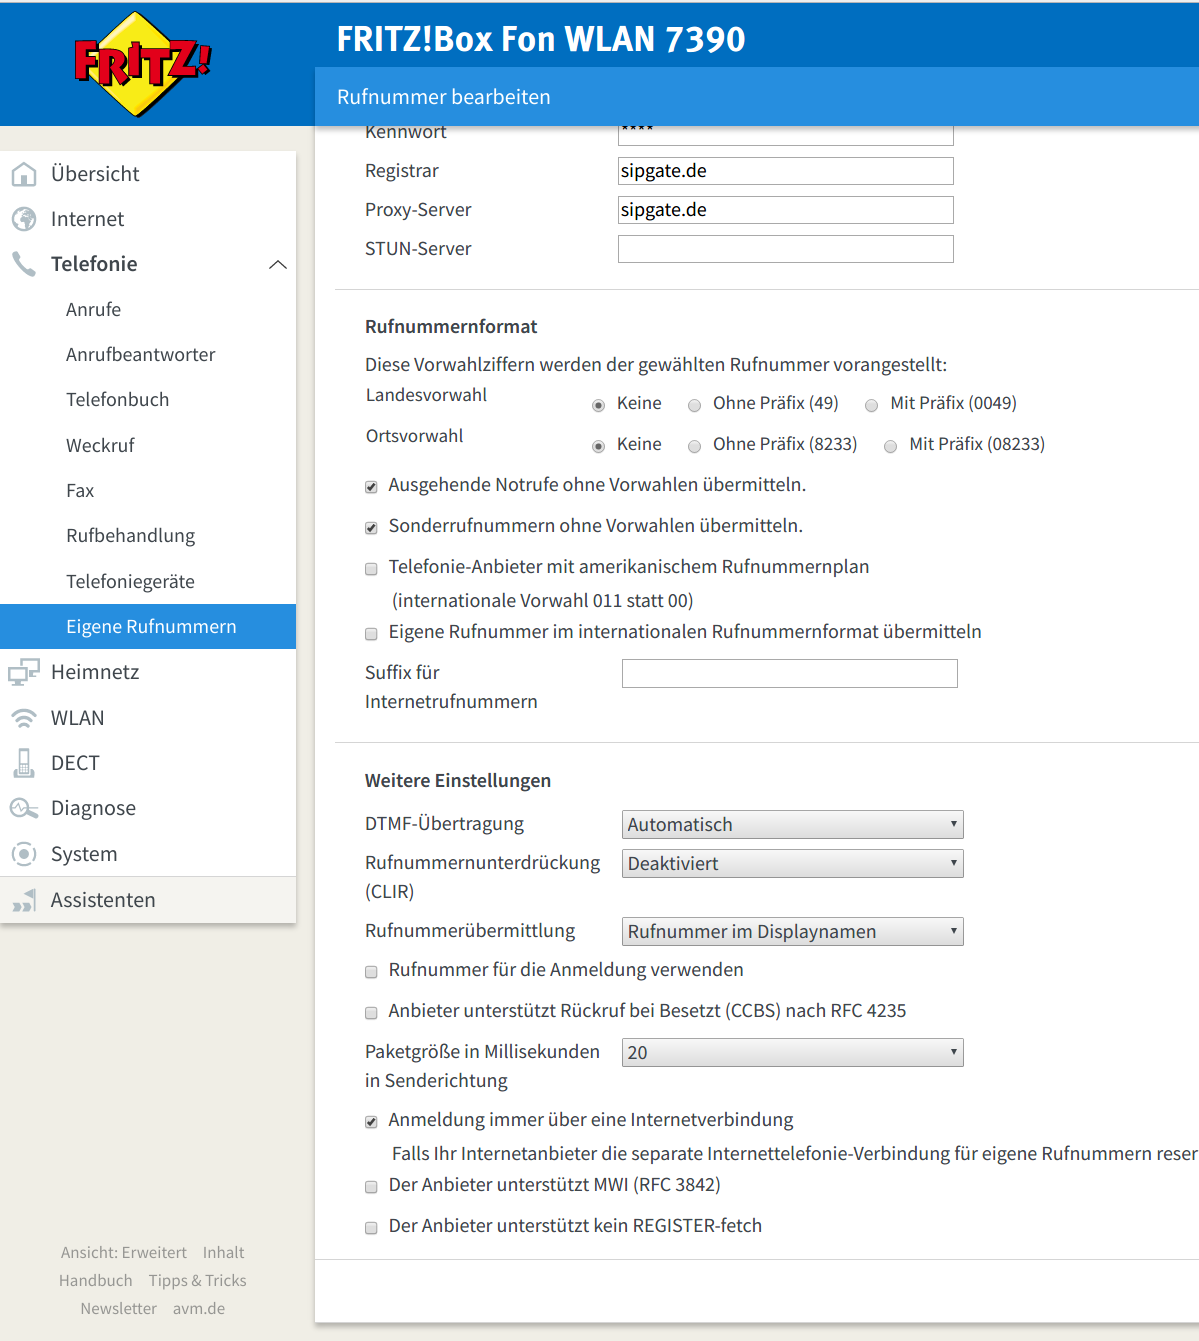Click the DECT cordless phone icon
The image size is (1199, 1341).
24,763
